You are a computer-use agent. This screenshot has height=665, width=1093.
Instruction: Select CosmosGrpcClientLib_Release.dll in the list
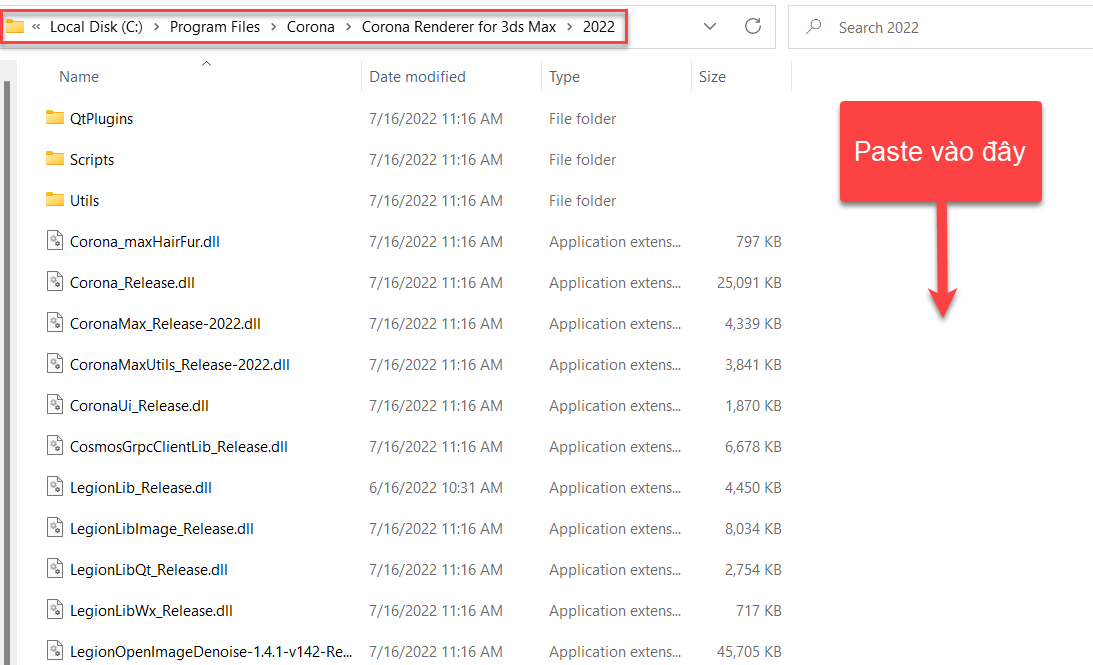pyautogui.click(x=178, y=447)
